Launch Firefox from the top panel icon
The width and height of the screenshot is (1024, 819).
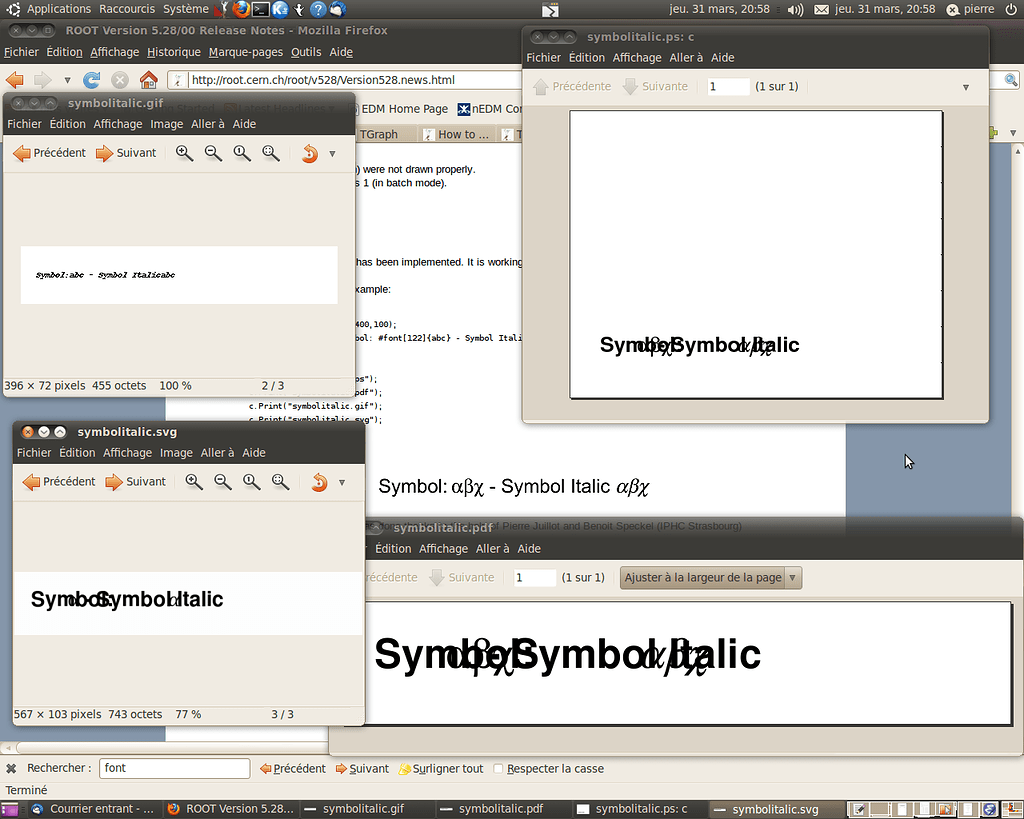click(241, 10)
